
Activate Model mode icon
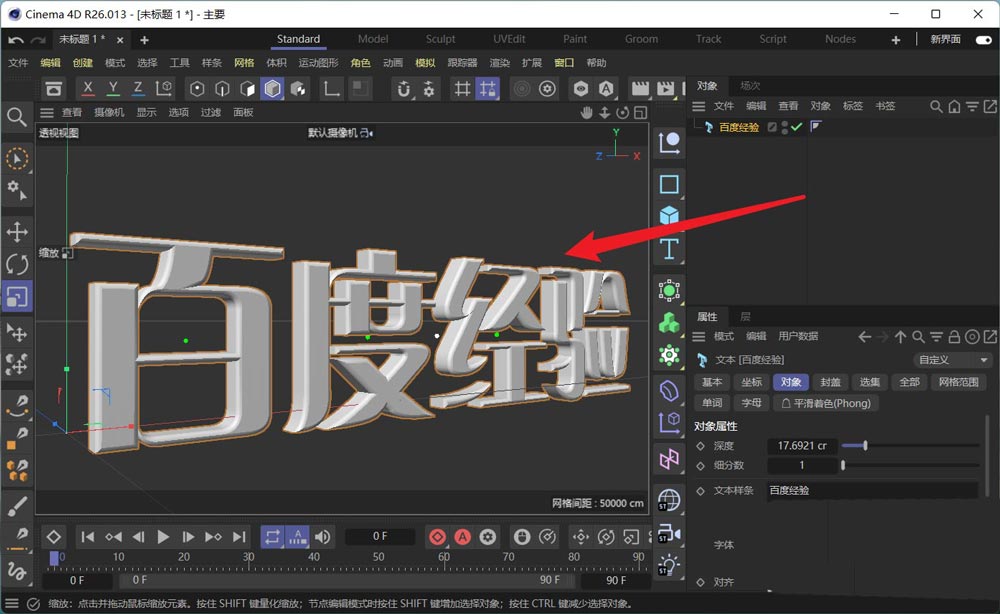[272, 89]
